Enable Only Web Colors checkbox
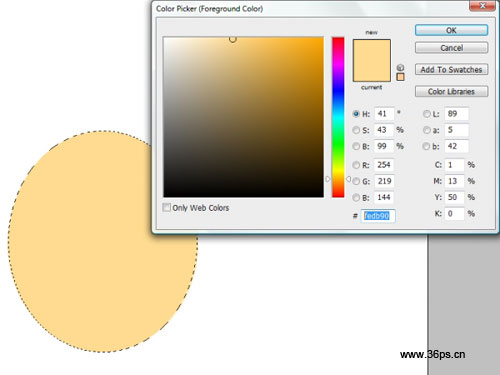The height and width of the screenshot is (375, 500). coord(166,207)
